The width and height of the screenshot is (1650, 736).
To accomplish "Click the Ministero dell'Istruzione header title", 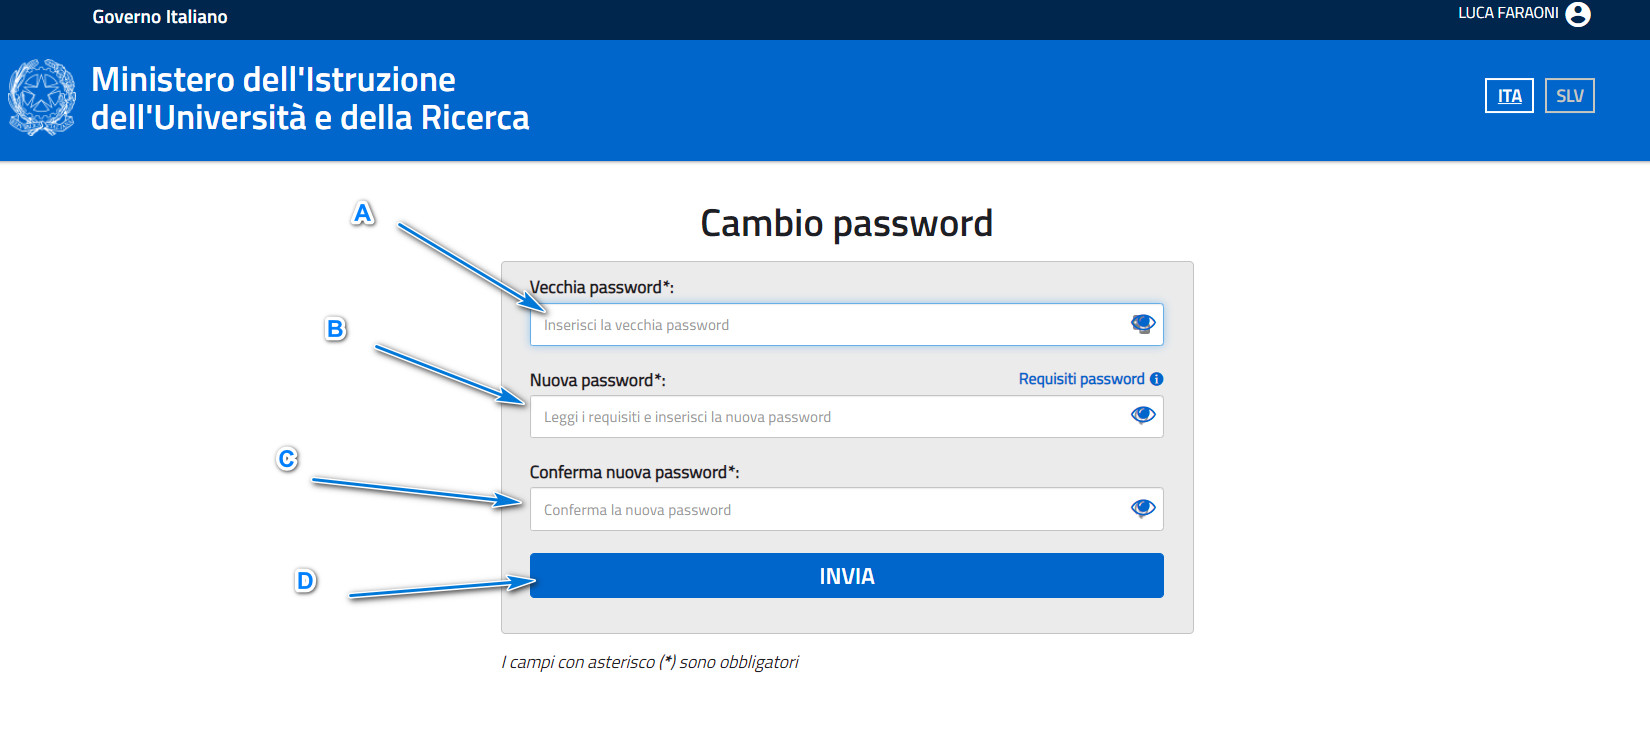I will tap(310, 98).
